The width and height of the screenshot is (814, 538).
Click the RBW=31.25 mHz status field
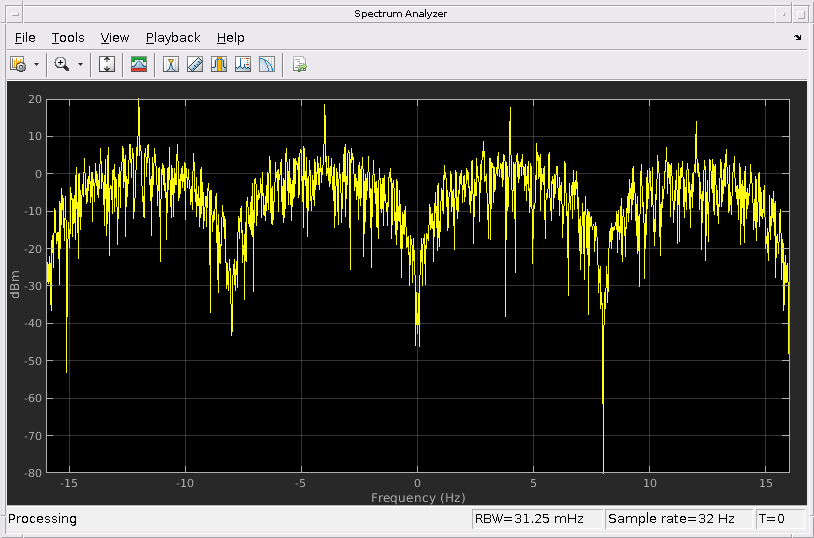click(537, 518)
